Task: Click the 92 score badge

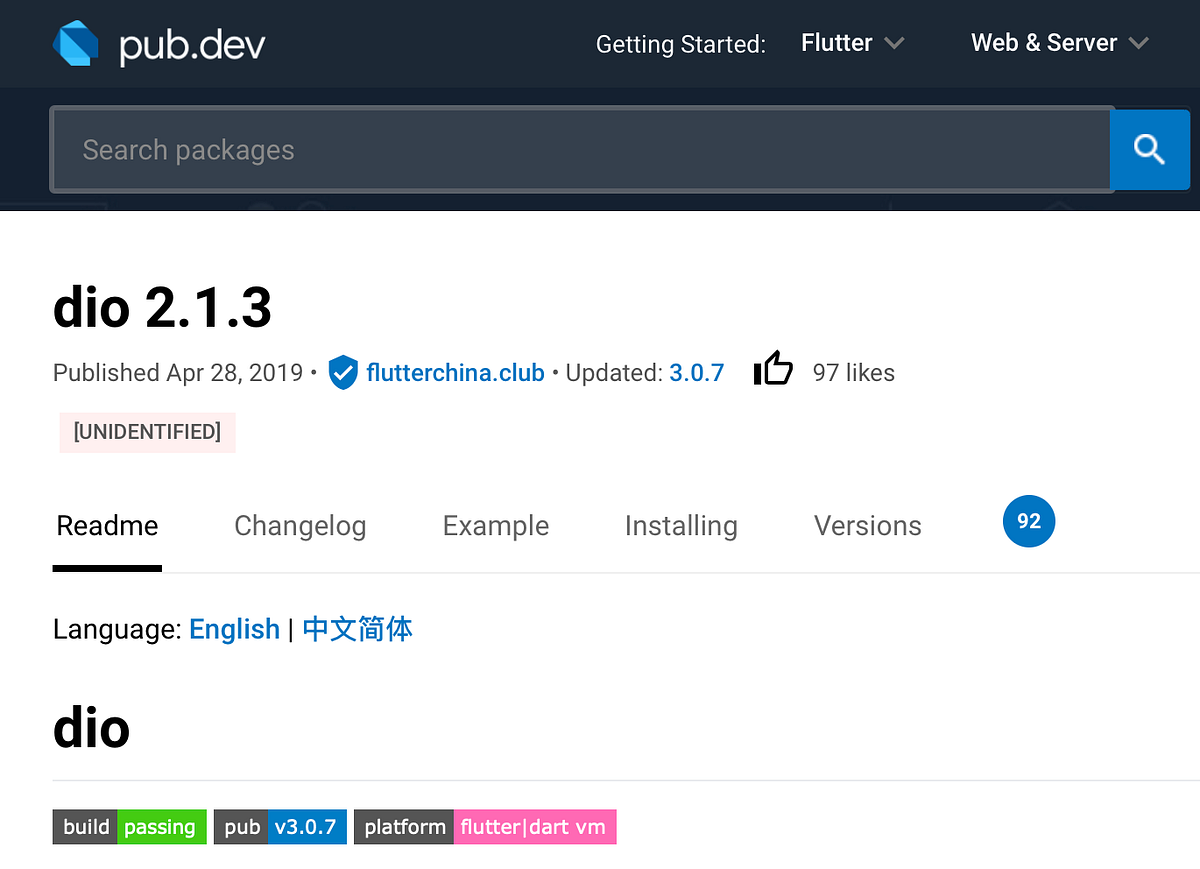Action: pyautogui.click(x=1029, y=521)
